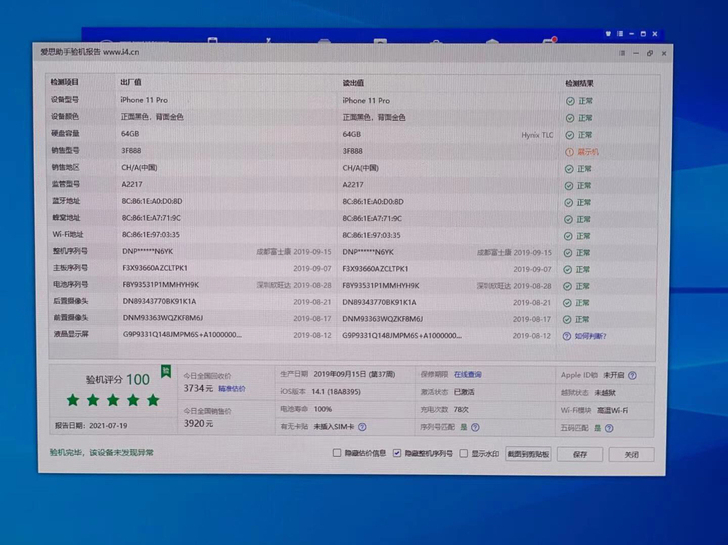Enable the 隐藏估价信息 checkbox
This screenshot has height=545, width=728.
pyautogui.click(x=337, y=453)
